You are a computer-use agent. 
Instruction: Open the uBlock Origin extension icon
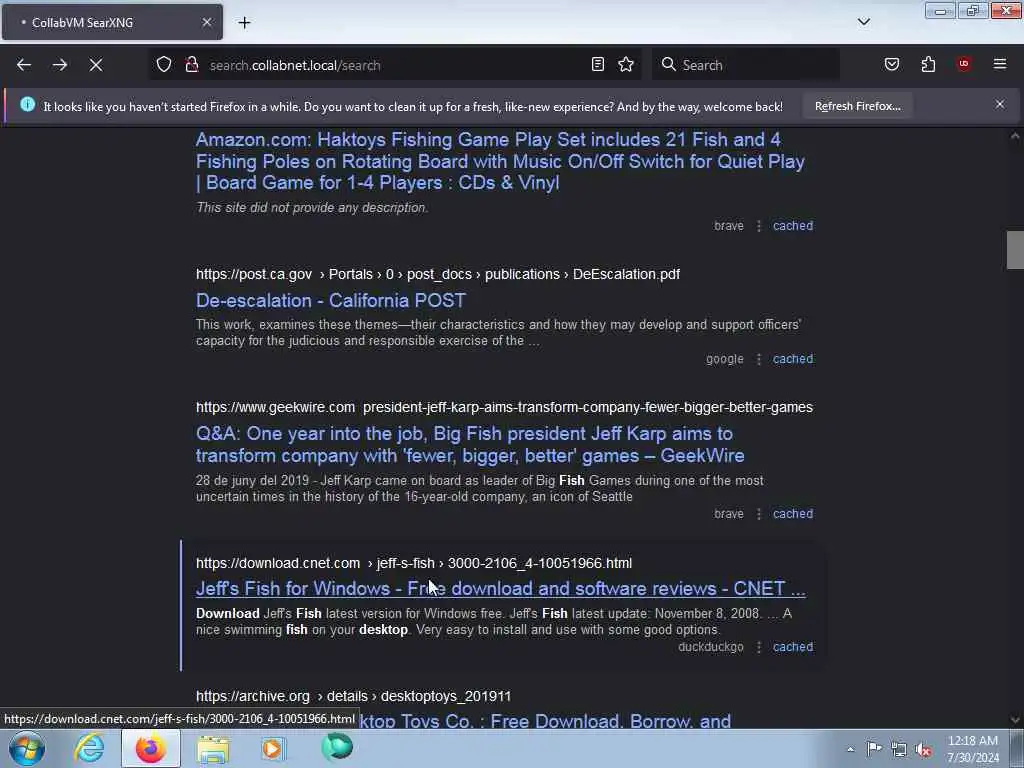click(x=964, y=64)
